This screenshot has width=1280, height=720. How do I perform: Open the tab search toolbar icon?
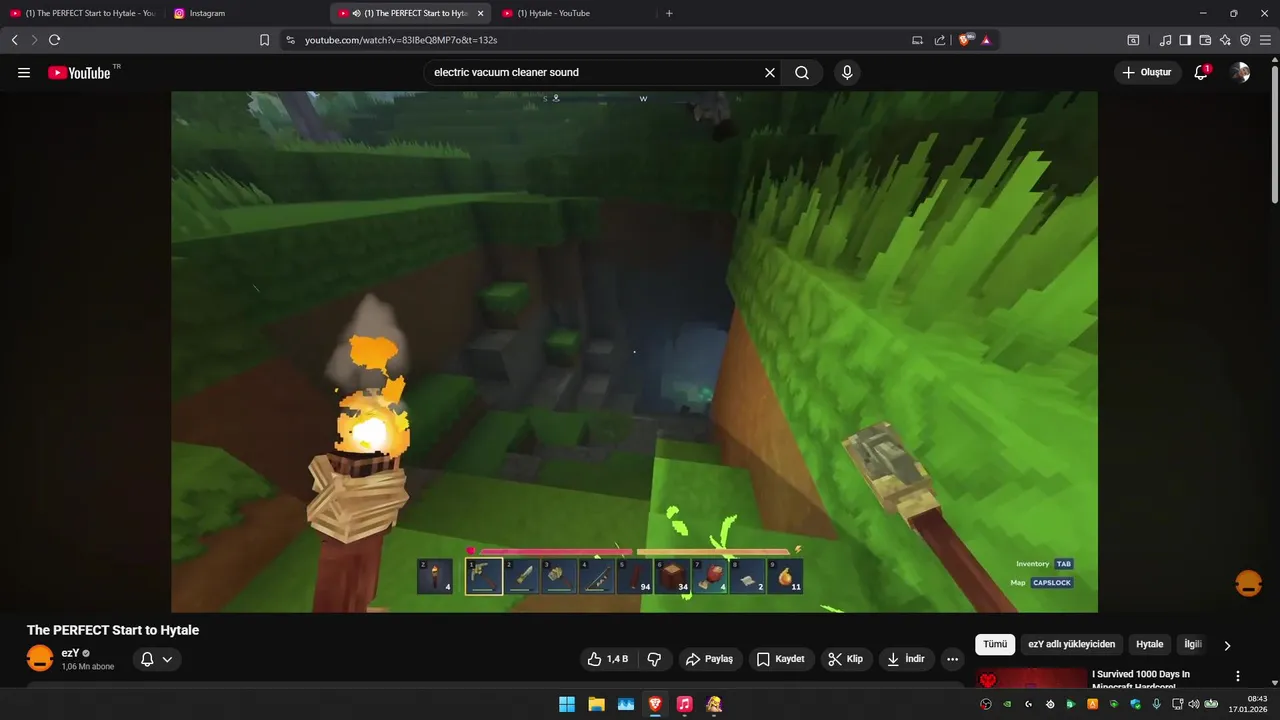coord(1133,40)
